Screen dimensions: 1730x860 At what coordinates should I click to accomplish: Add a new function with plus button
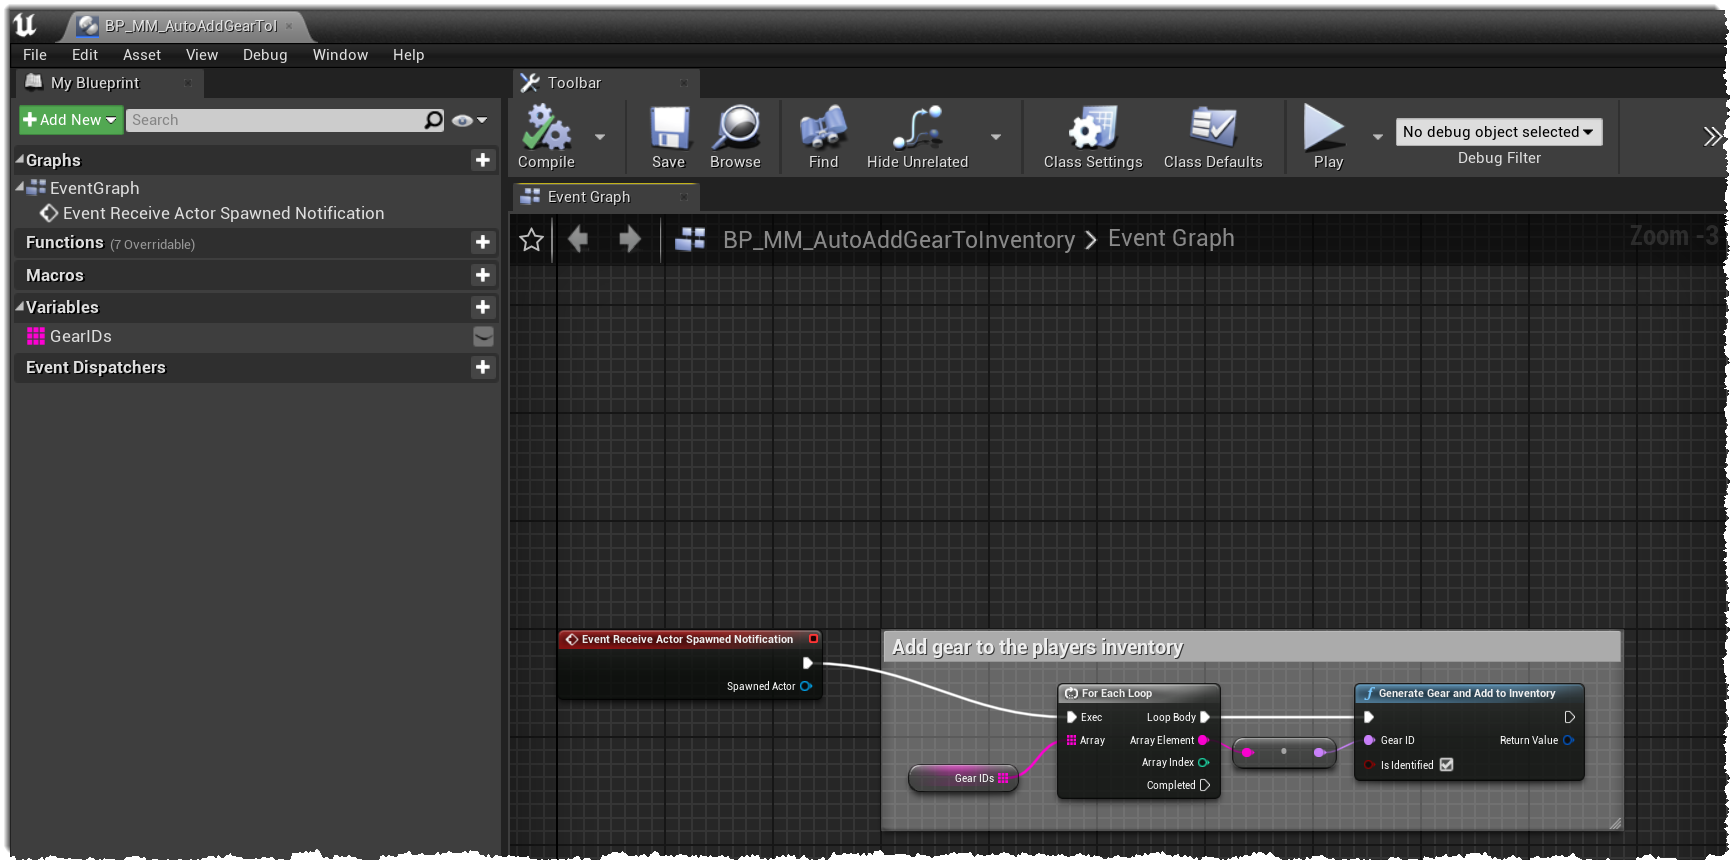click(483, 242)
